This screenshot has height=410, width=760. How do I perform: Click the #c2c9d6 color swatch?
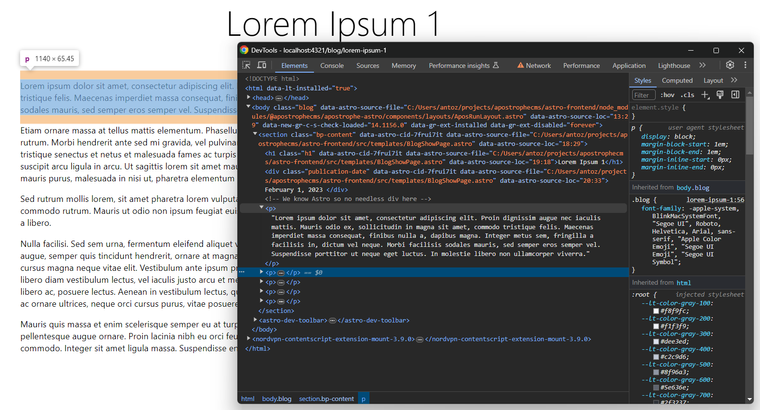656,357
